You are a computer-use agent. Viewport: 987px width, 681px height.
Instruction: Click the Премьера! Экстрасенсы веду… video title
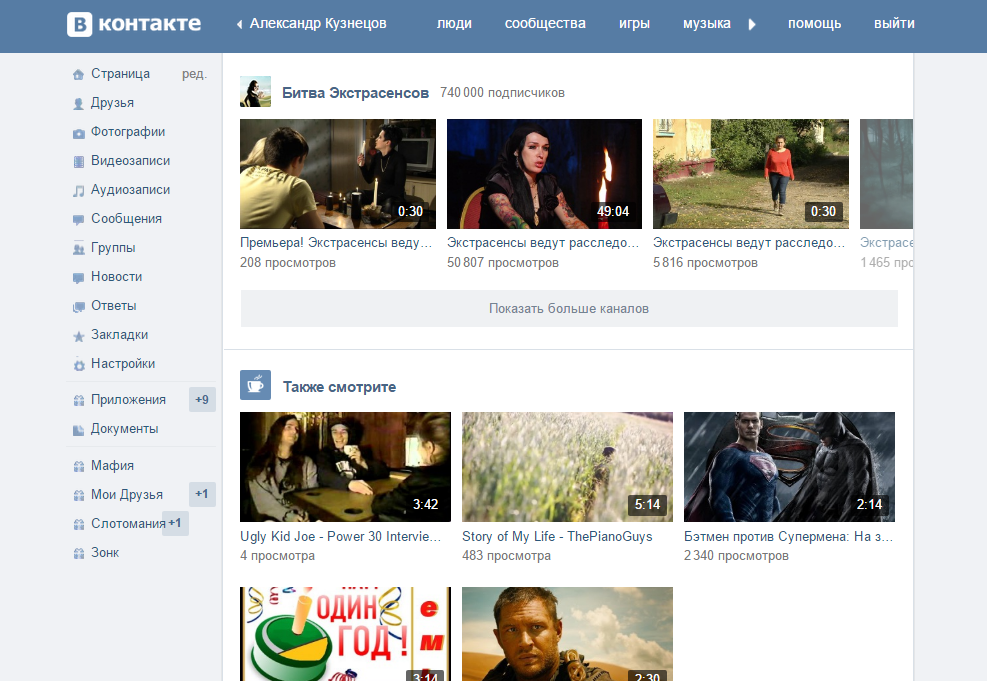tap(336, 242)
